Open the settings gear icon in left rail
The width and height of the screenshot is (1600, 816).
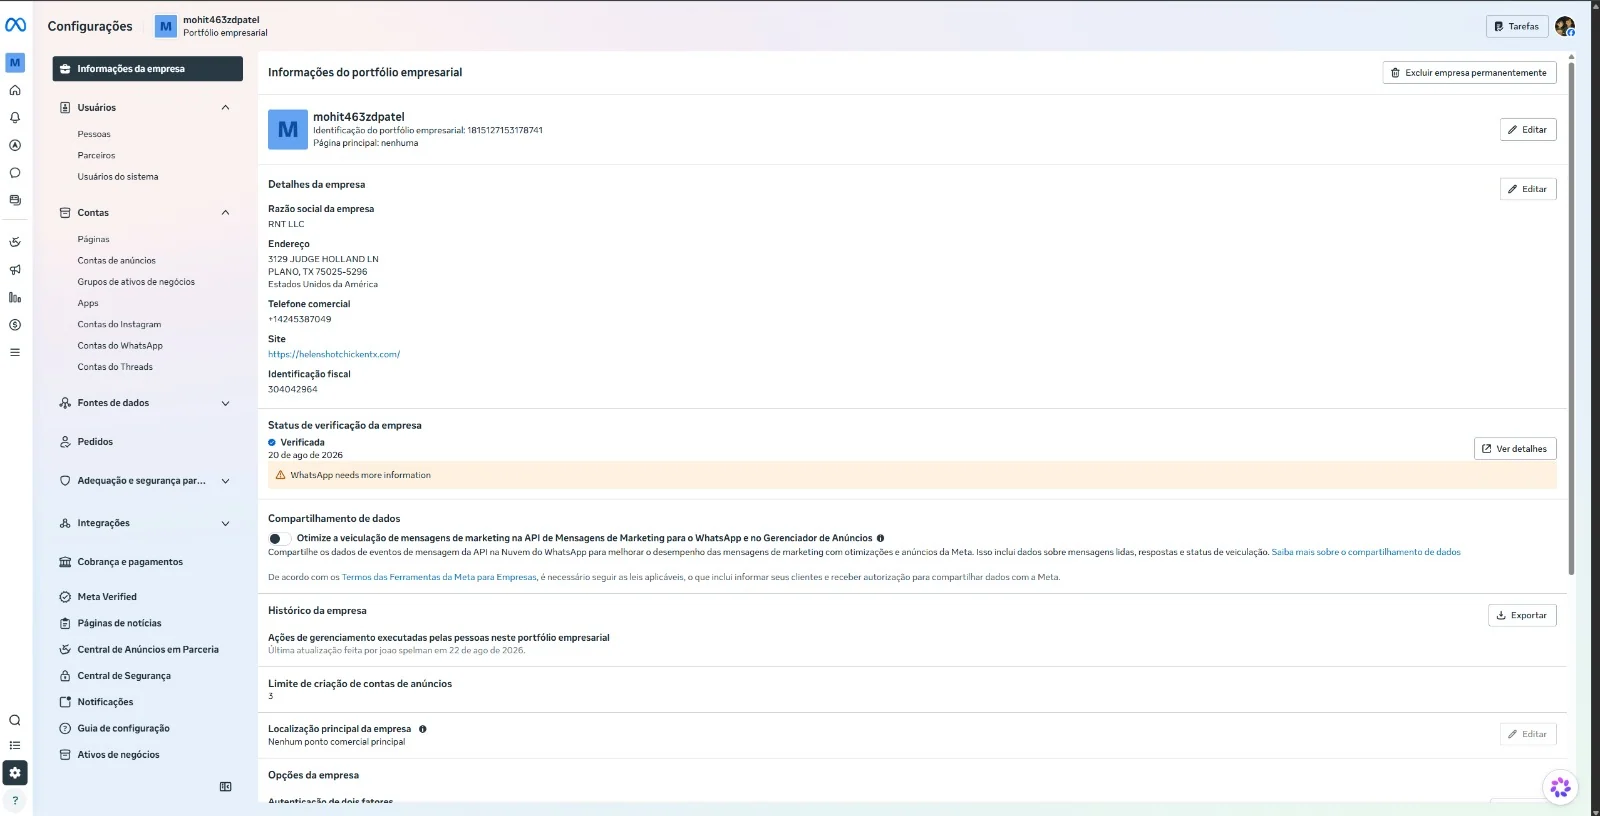[x=15, y=773]
